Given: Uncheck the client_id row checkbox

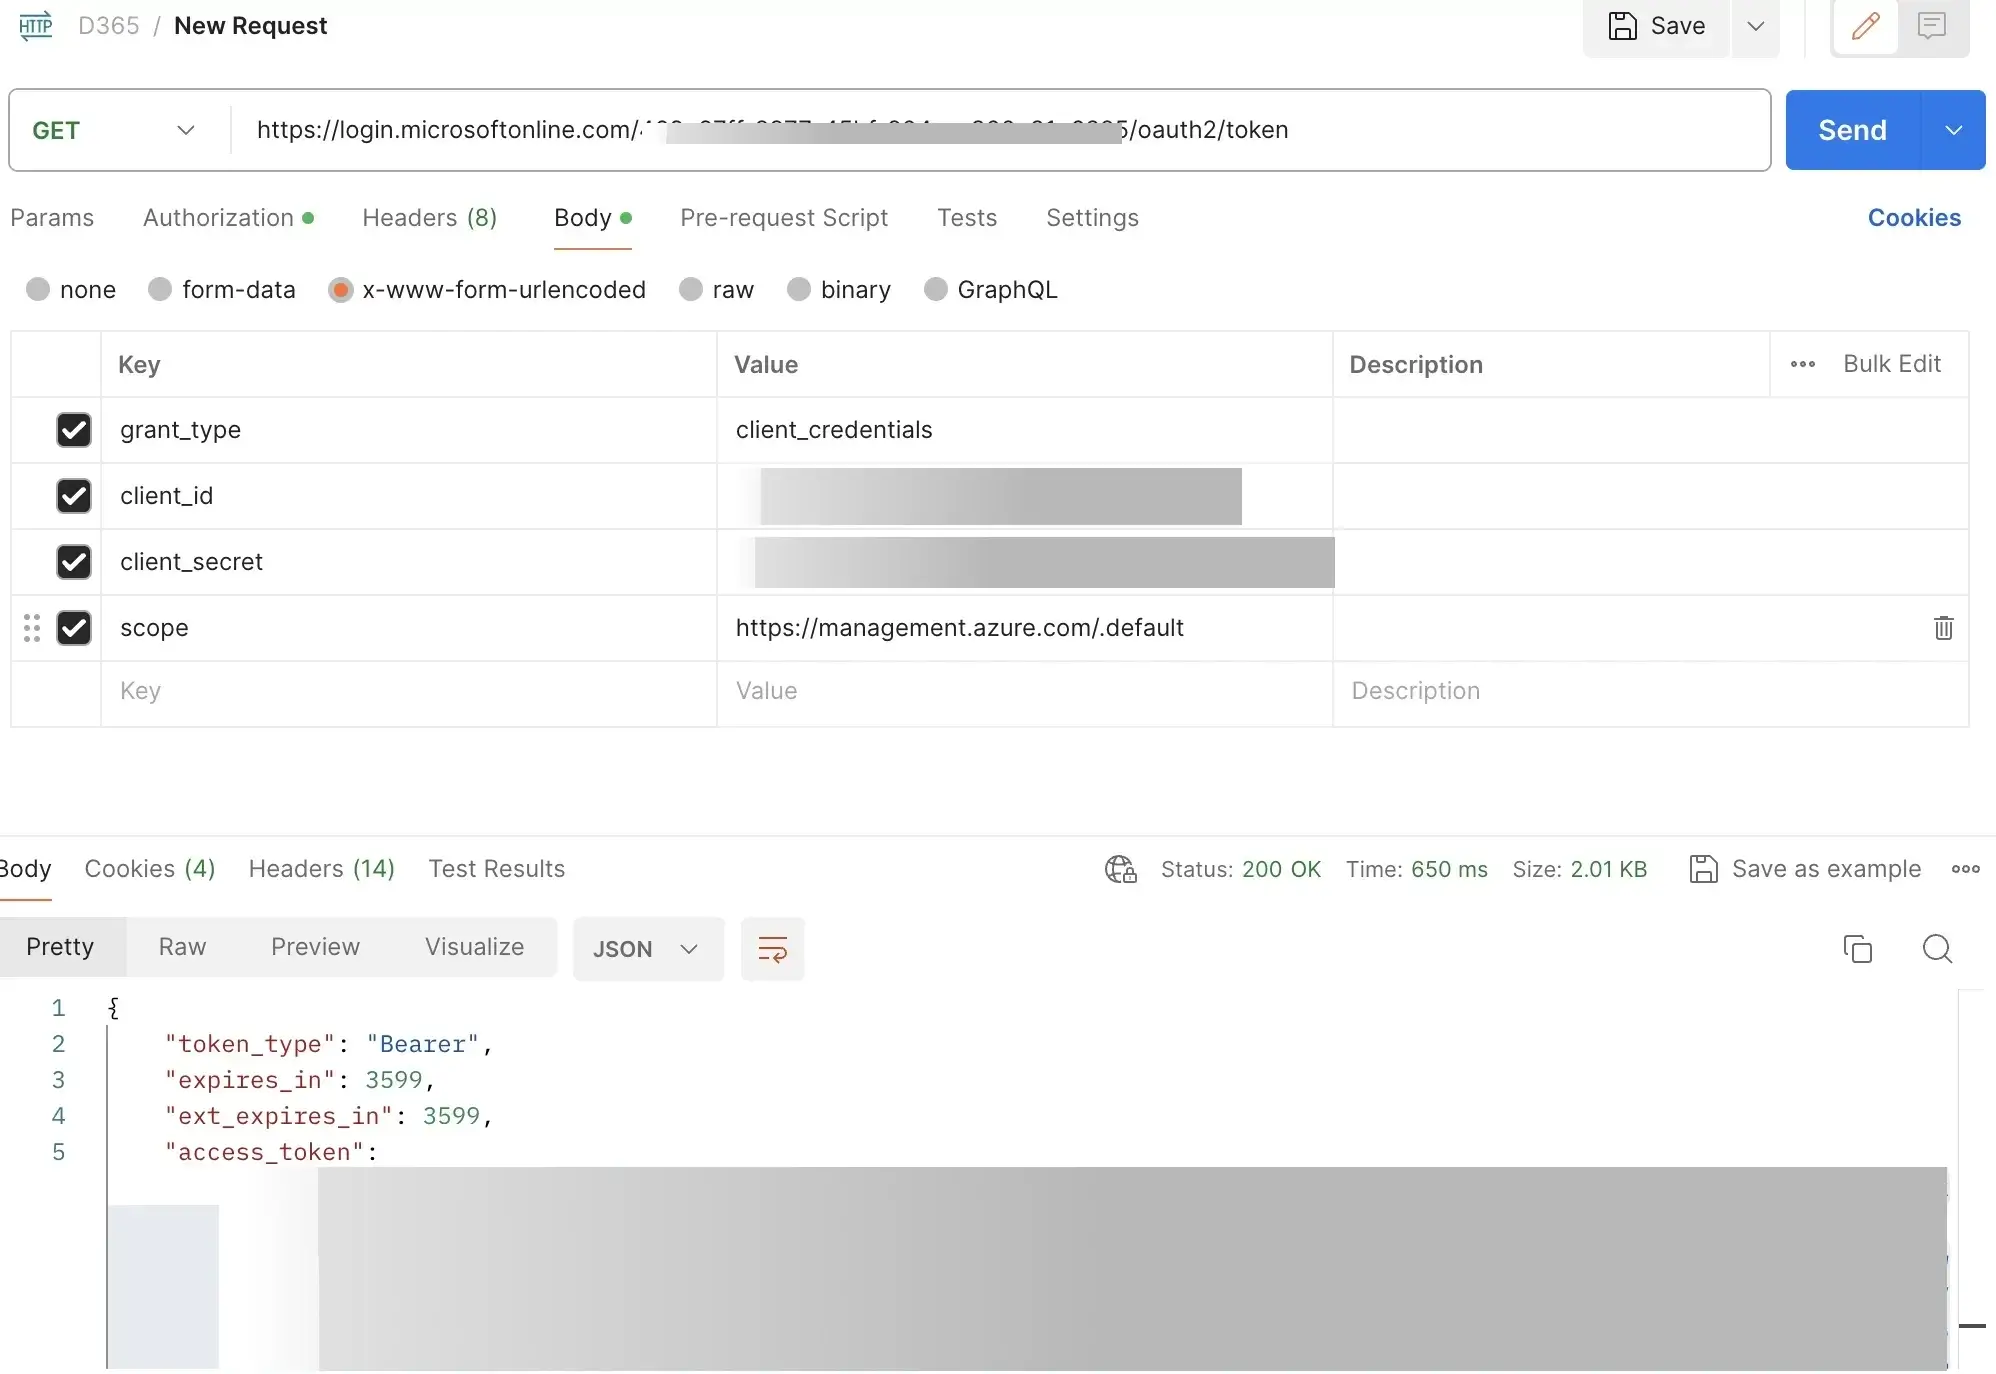Looking at the screenshot, I should [x=74, y=496].
